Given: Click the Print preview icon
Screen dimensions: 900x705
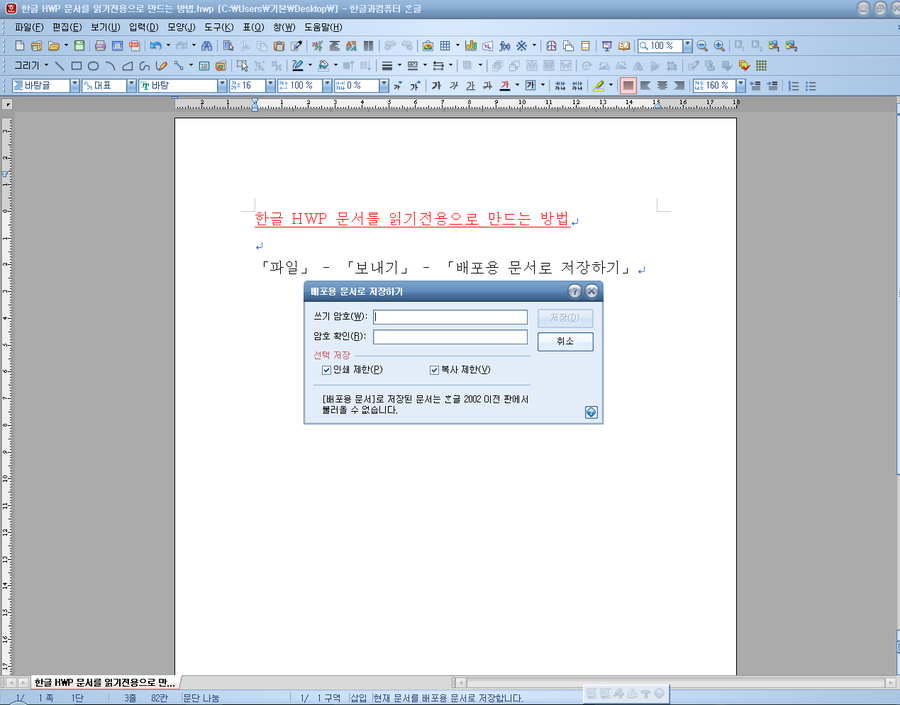Looking at the screenshot, I should (x=117, y=45).
